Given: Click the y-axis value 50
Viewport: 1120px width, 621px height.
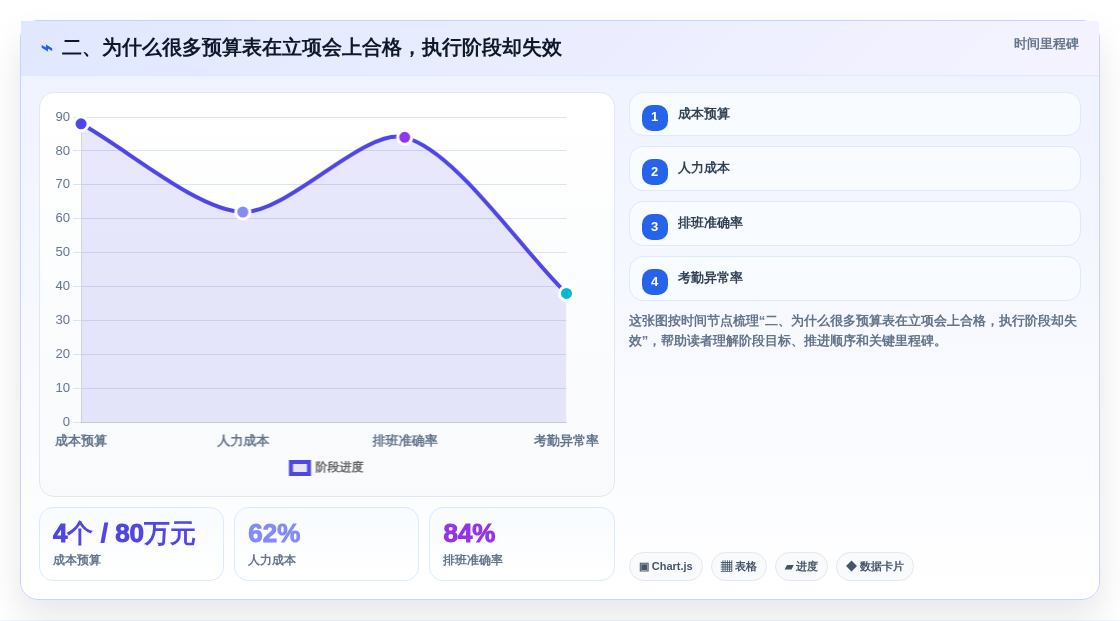Looking at the screenshot, I should click(63, 252).
